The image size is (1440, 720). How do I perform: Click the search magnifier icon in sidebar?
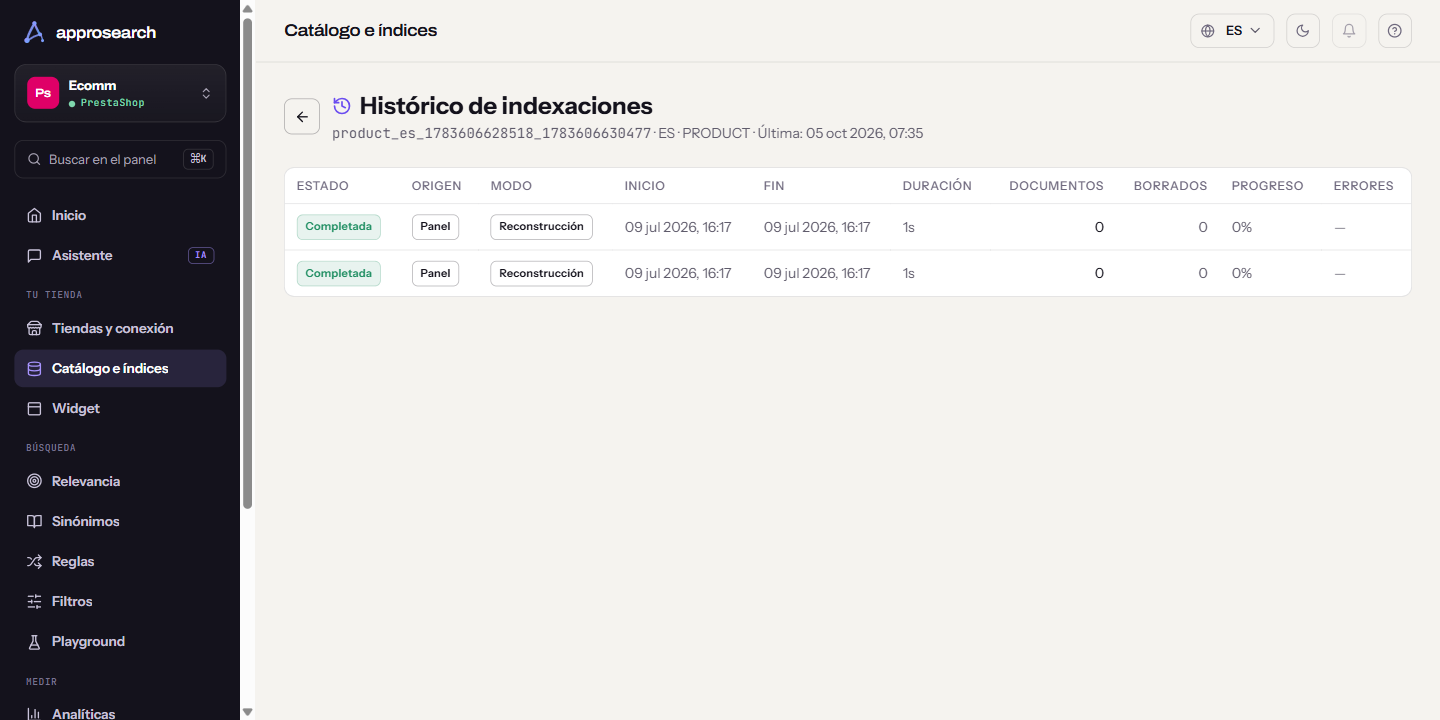(x=34, y=159)
